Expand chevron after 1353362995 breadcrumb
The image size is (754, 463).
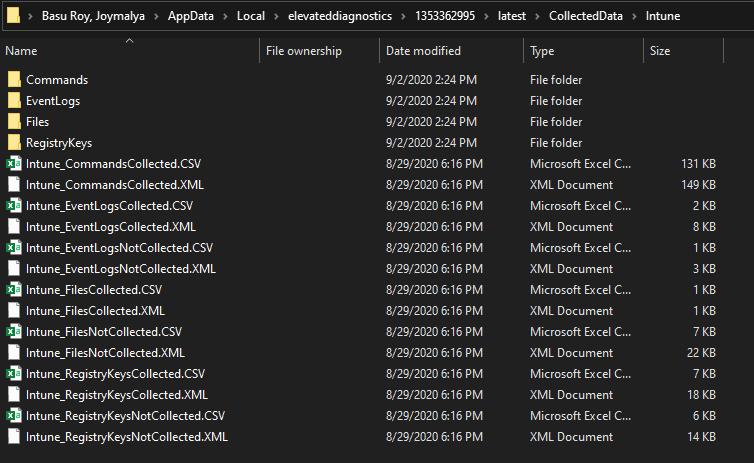pyautogui.click(x=486, y=16)
